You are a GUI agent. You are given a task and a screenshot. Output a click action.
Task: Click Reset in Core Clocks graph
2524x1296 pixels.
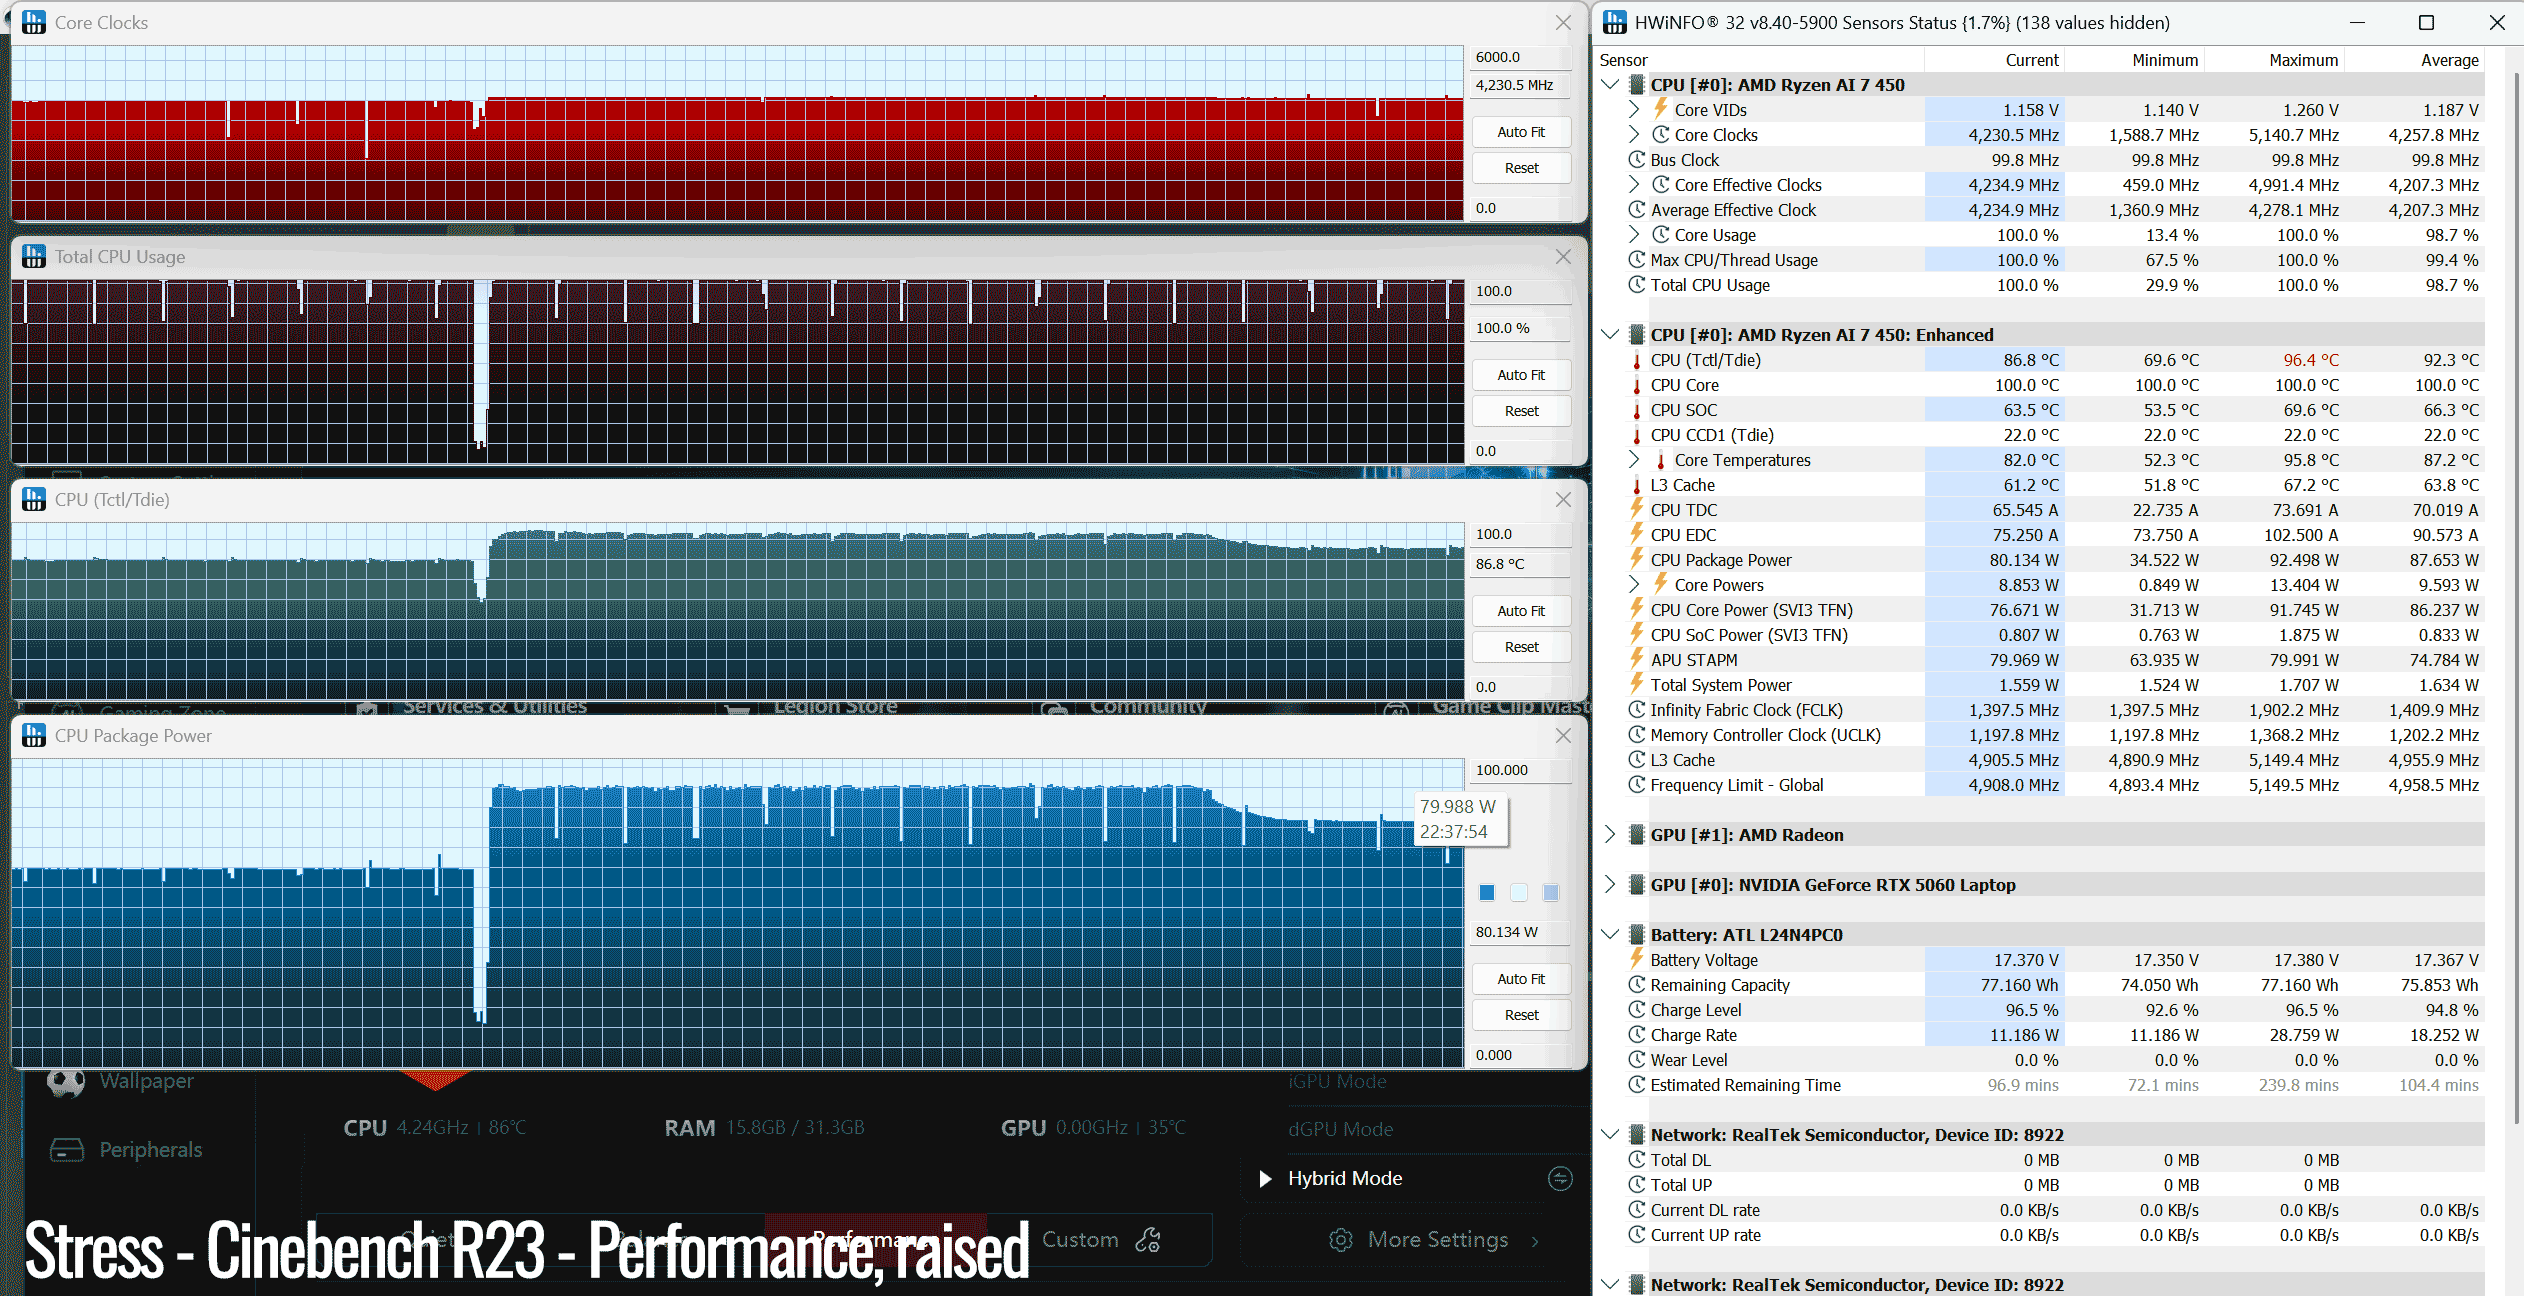pyautogui.click(x=1521, y=168)
